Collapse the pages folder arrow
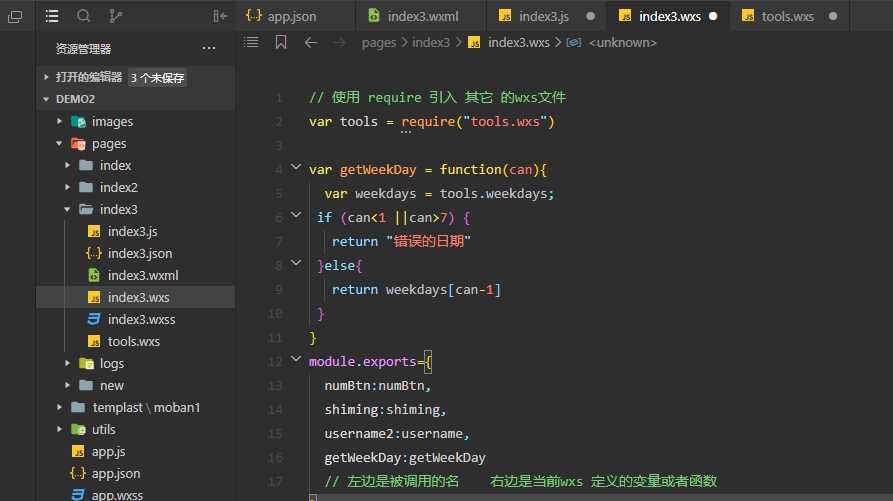 [59, 143]
